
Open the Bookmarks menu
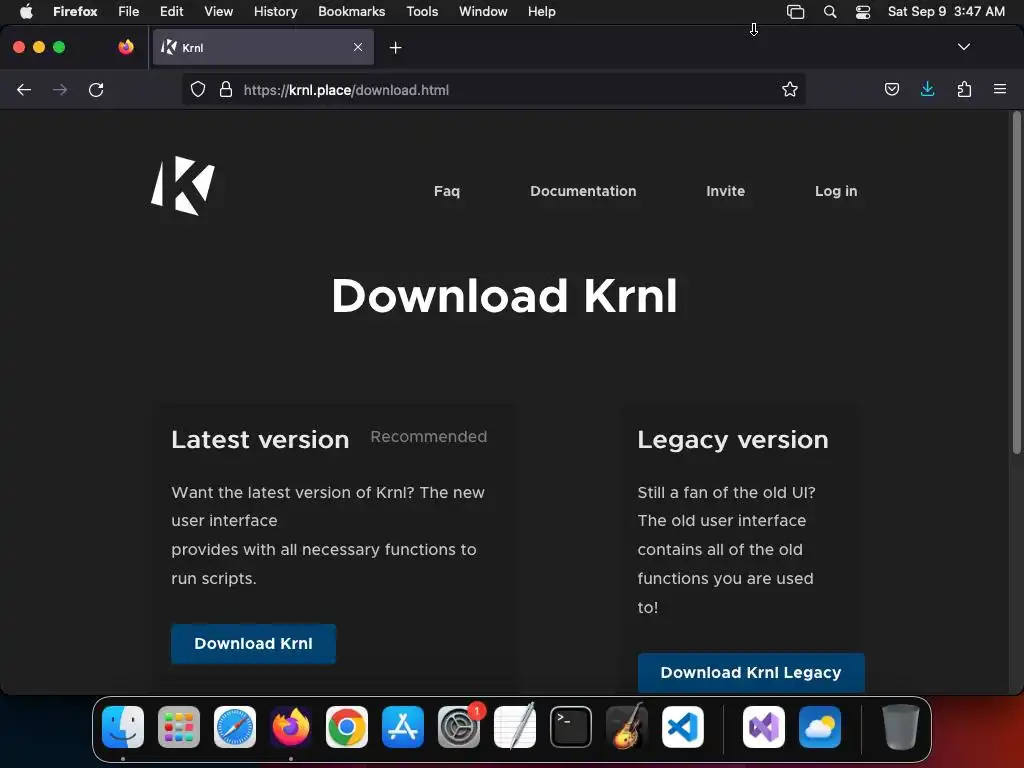[351, 11]
